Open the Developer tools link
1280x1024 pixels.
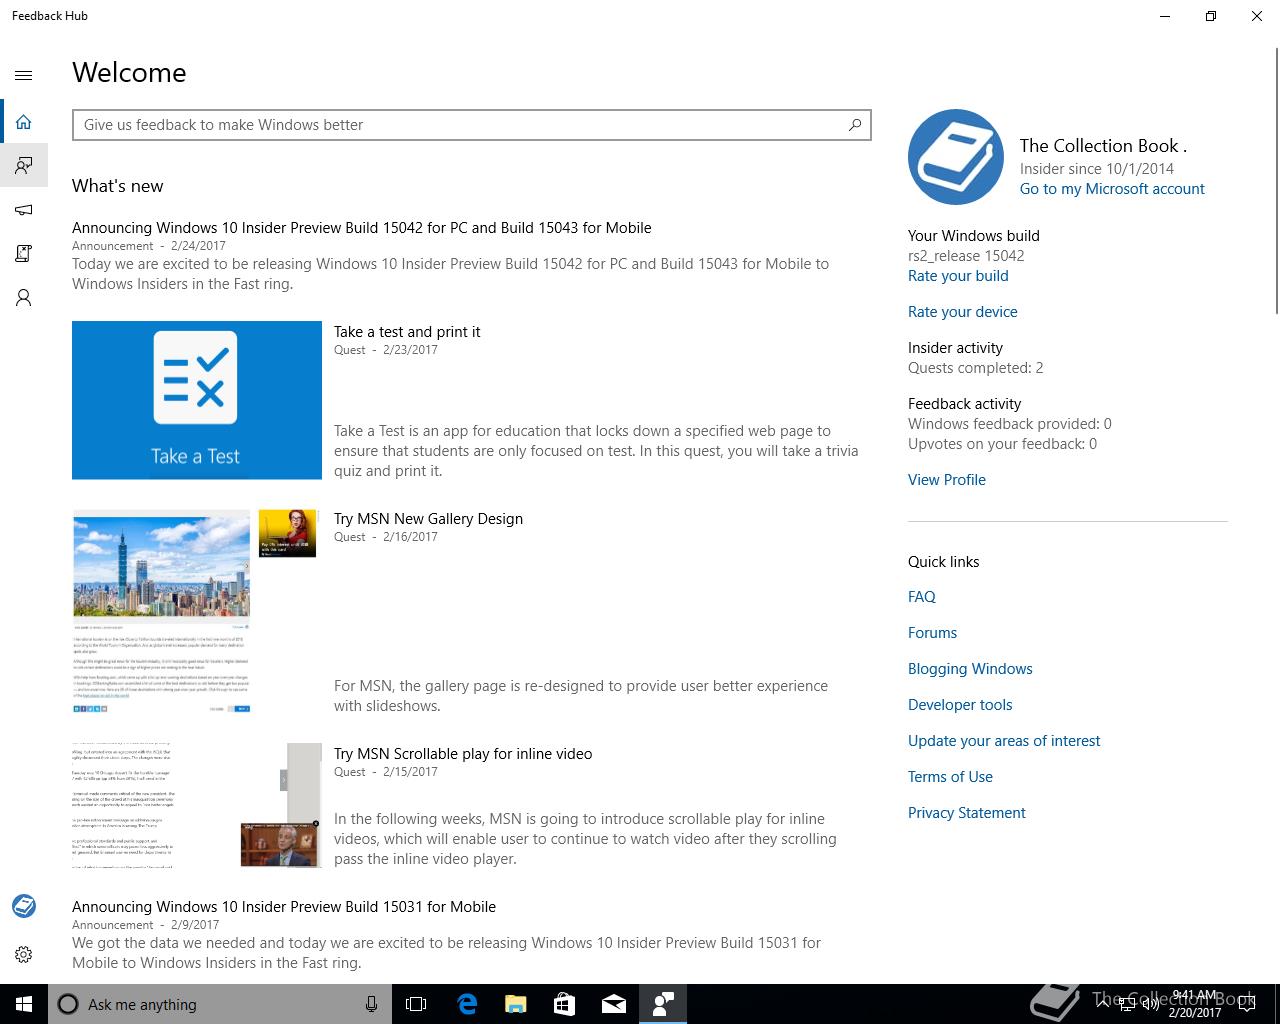click(x=960, y=705)
